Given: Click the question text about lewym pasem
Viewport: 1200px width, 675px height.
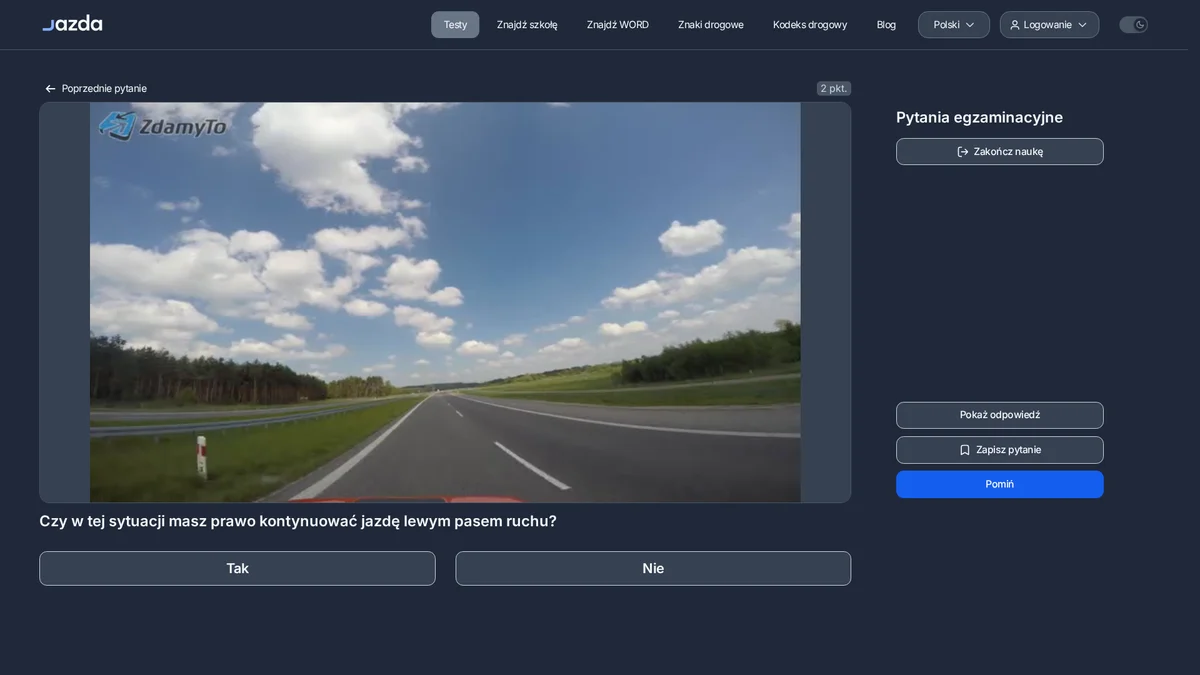Looking at the screenshot, I should pyautogui.click(x=298, y=521).
